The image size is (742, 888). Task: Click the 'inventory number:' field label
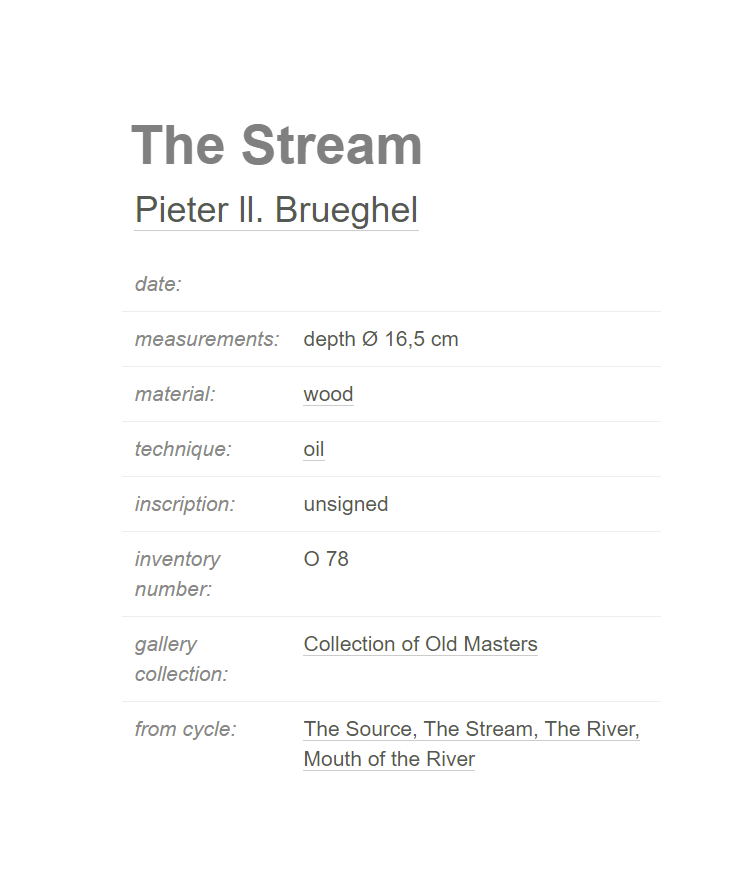[177, 574]
